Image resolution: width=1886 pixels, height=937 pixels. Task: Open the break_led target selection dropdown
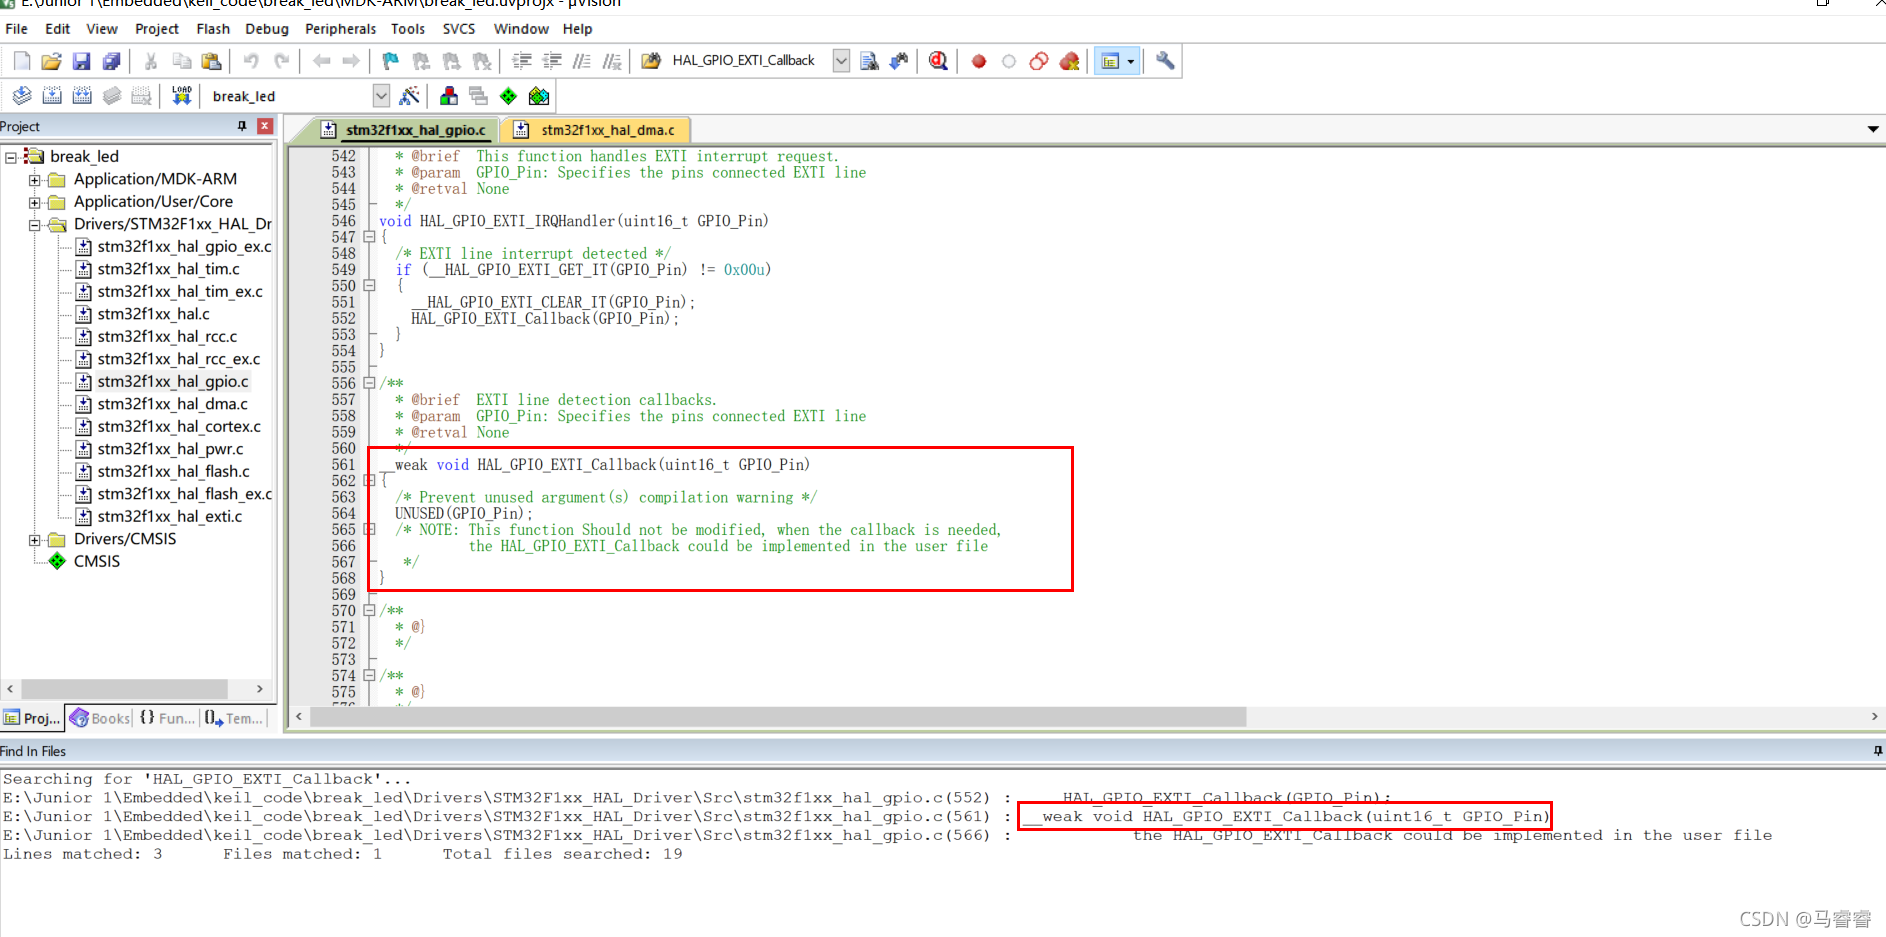380,96
